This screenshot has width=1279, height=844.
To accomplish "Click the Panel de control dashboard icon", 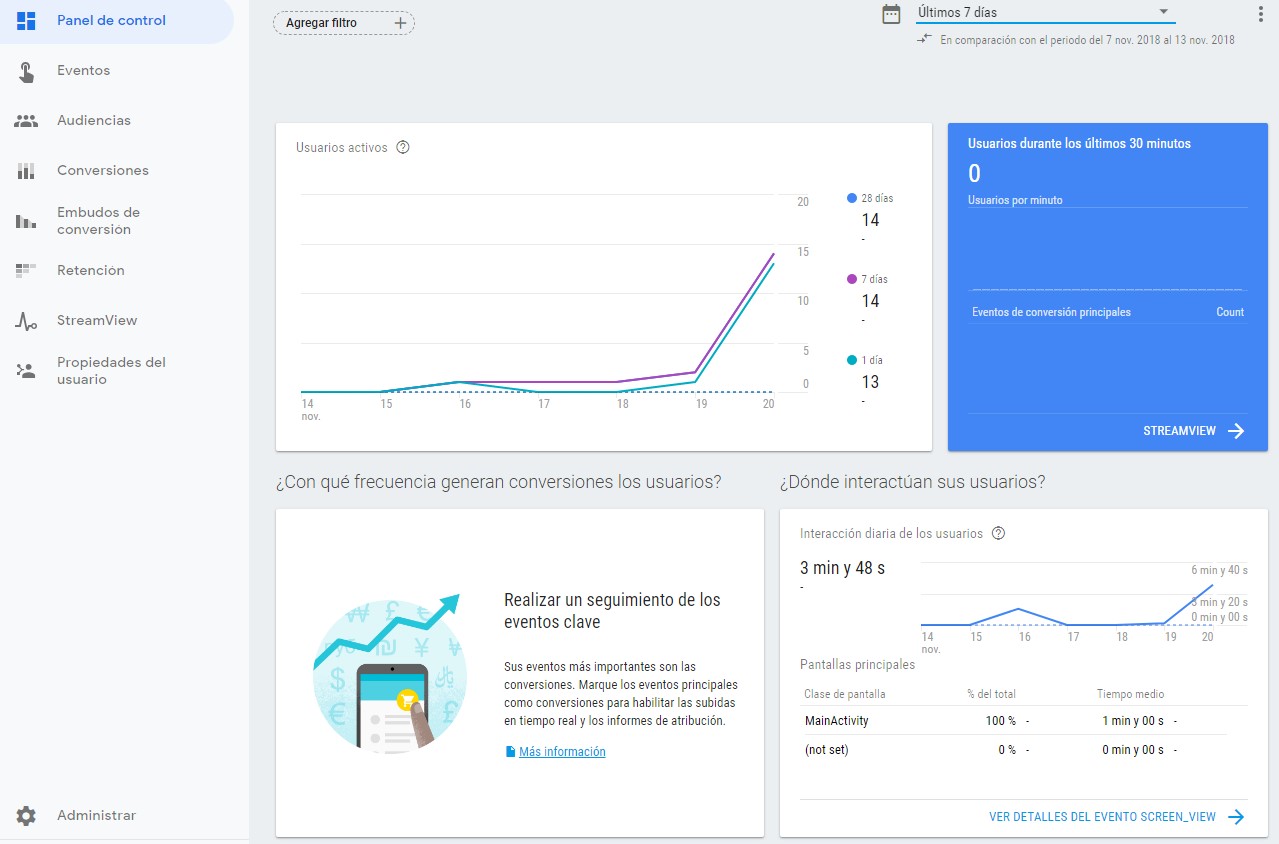I will [x=26, y=21].
